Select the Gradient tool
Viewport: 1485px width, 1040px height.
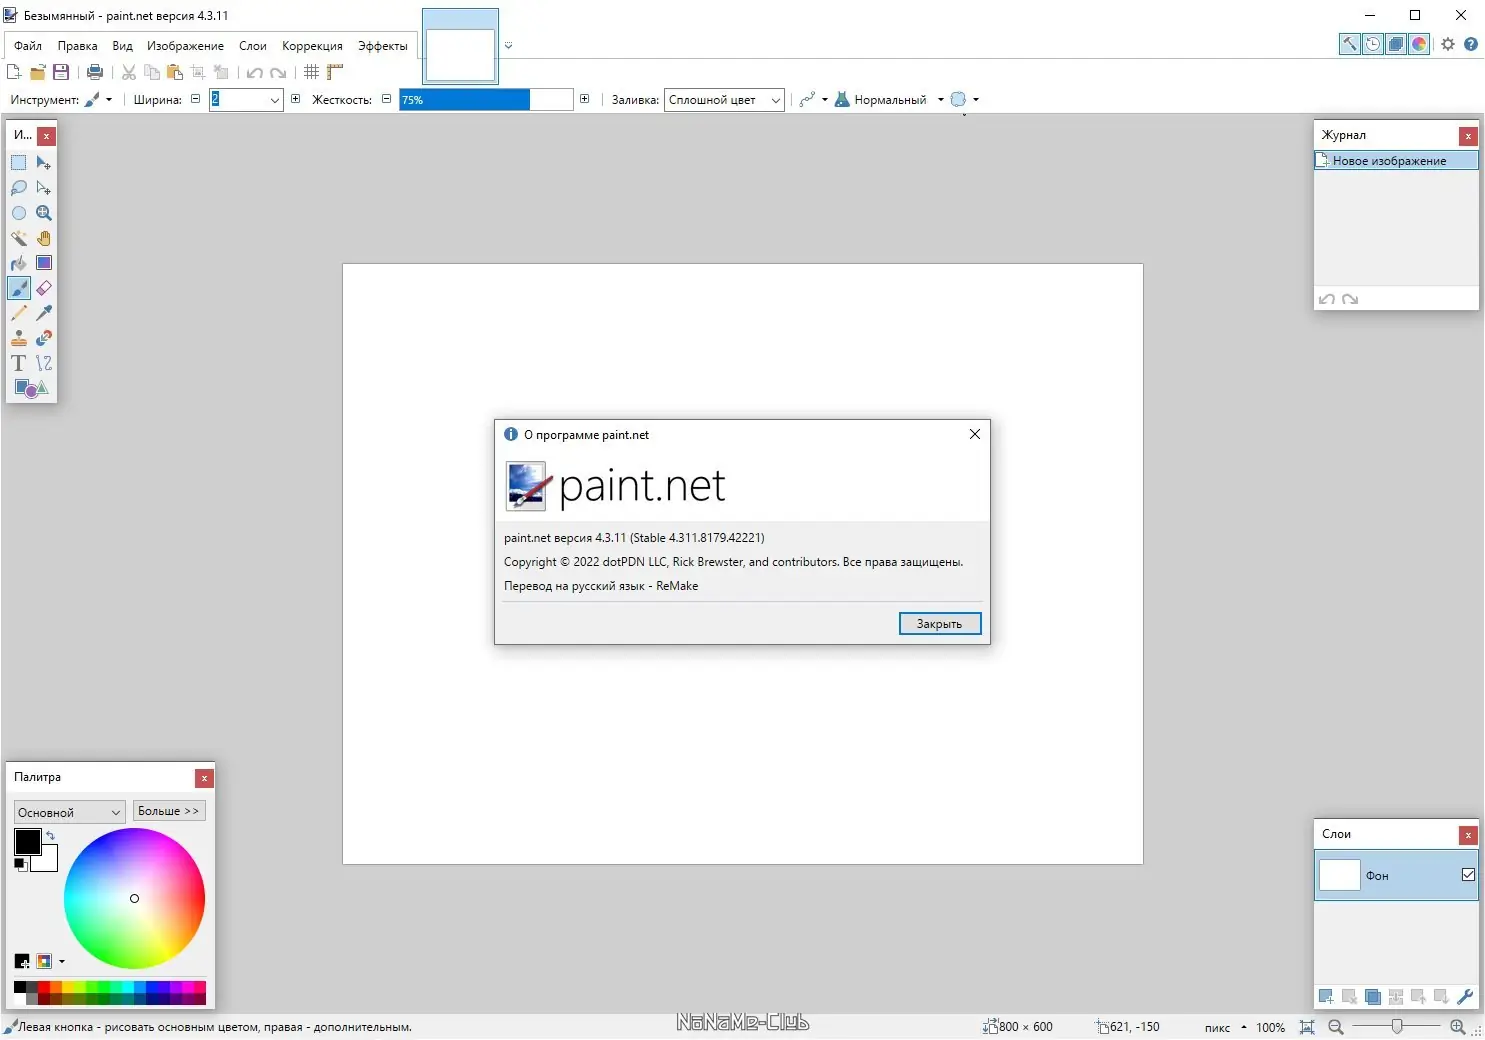click(44, 263)
